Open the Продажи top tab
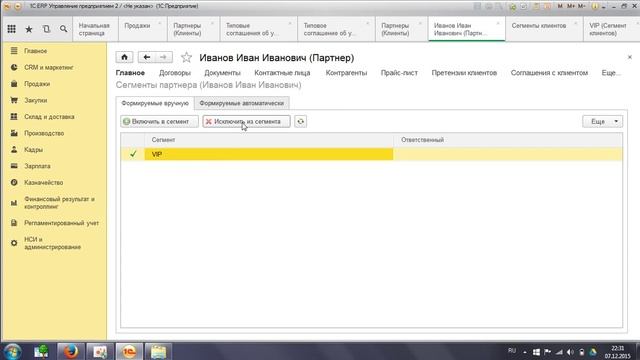 coord(142,29)
